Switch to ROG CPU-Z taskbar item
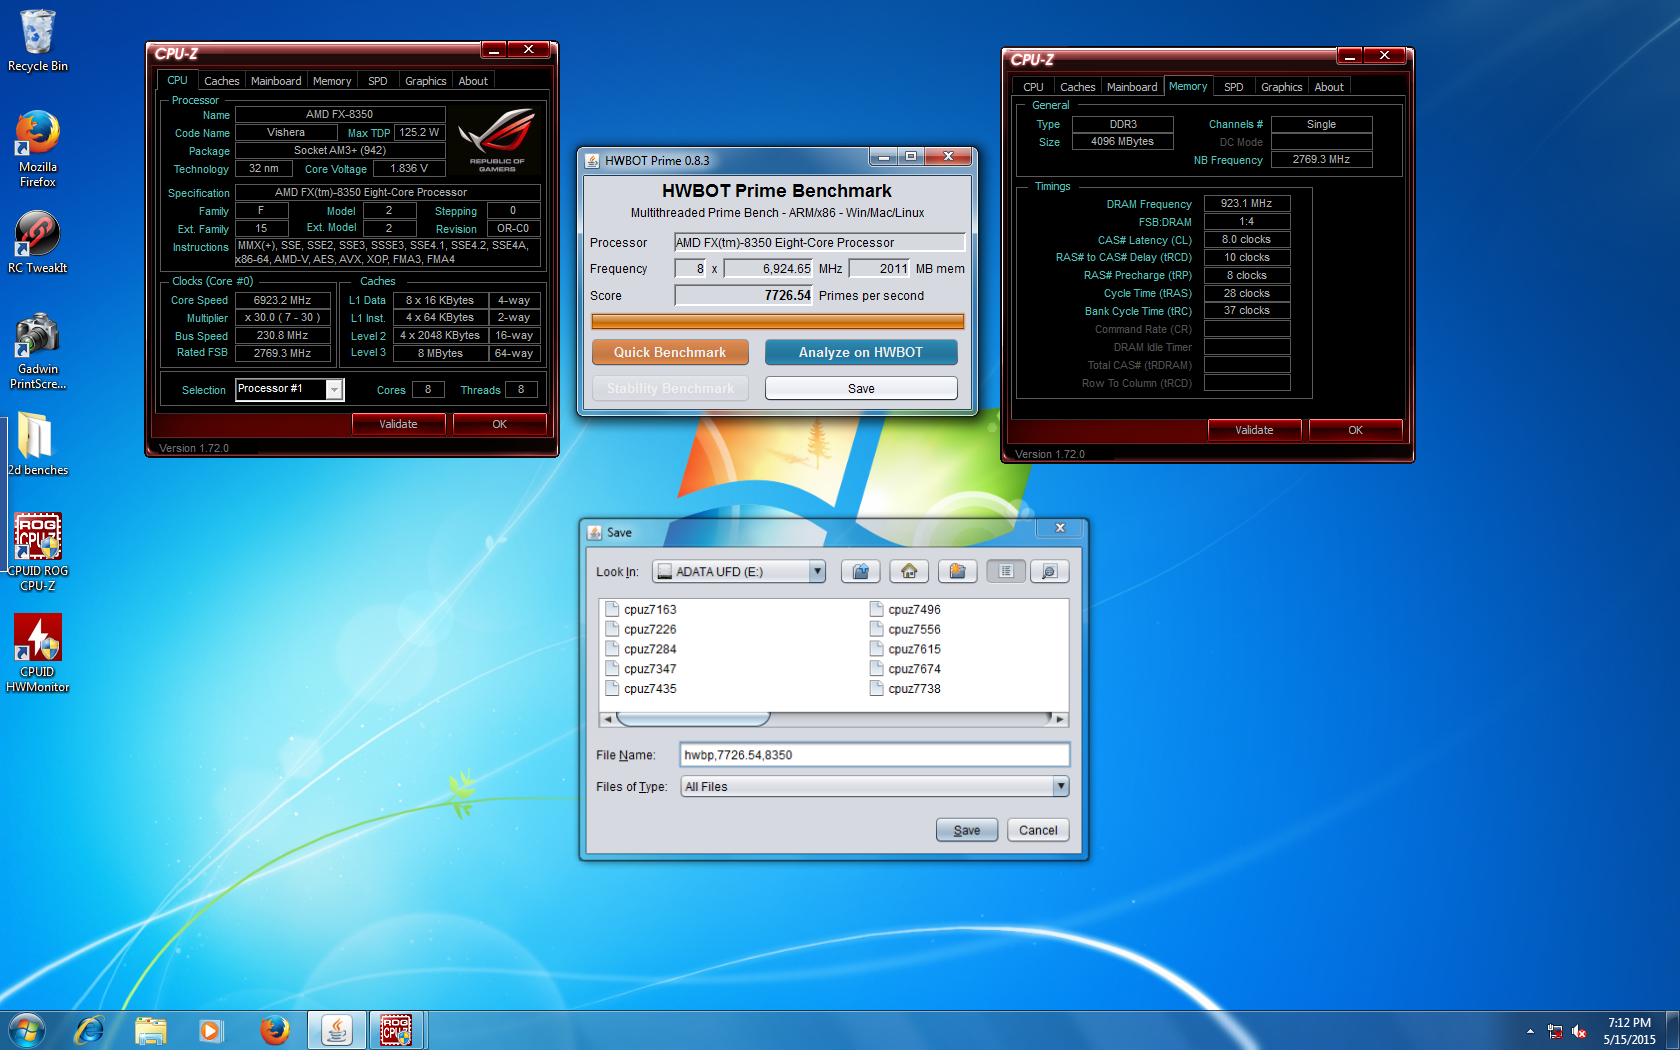Viewport: 1680px width, 1050px height. pos(397,1030)
